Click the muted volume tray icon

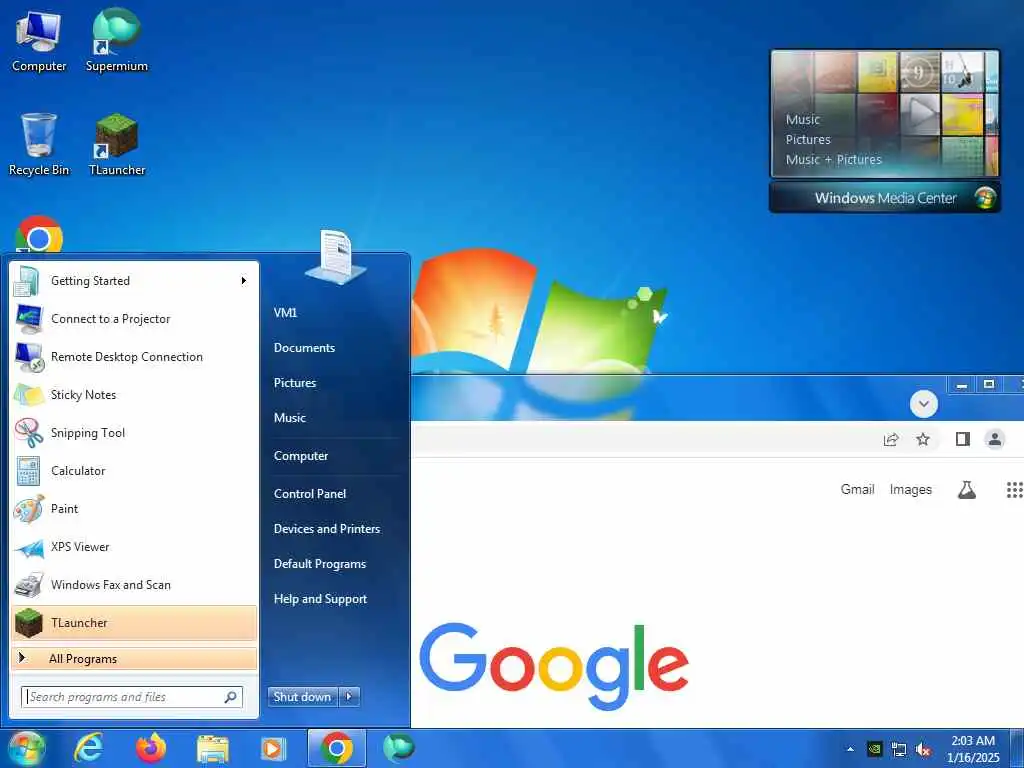click(x=923, y=750)
